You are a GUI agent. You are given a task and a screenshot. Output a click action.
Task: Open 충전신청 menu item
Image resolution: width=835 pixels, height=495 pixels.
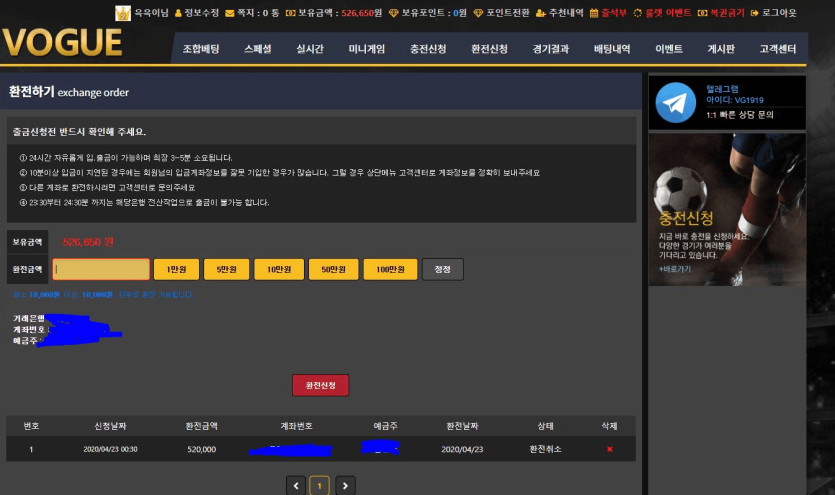(428, 49)
